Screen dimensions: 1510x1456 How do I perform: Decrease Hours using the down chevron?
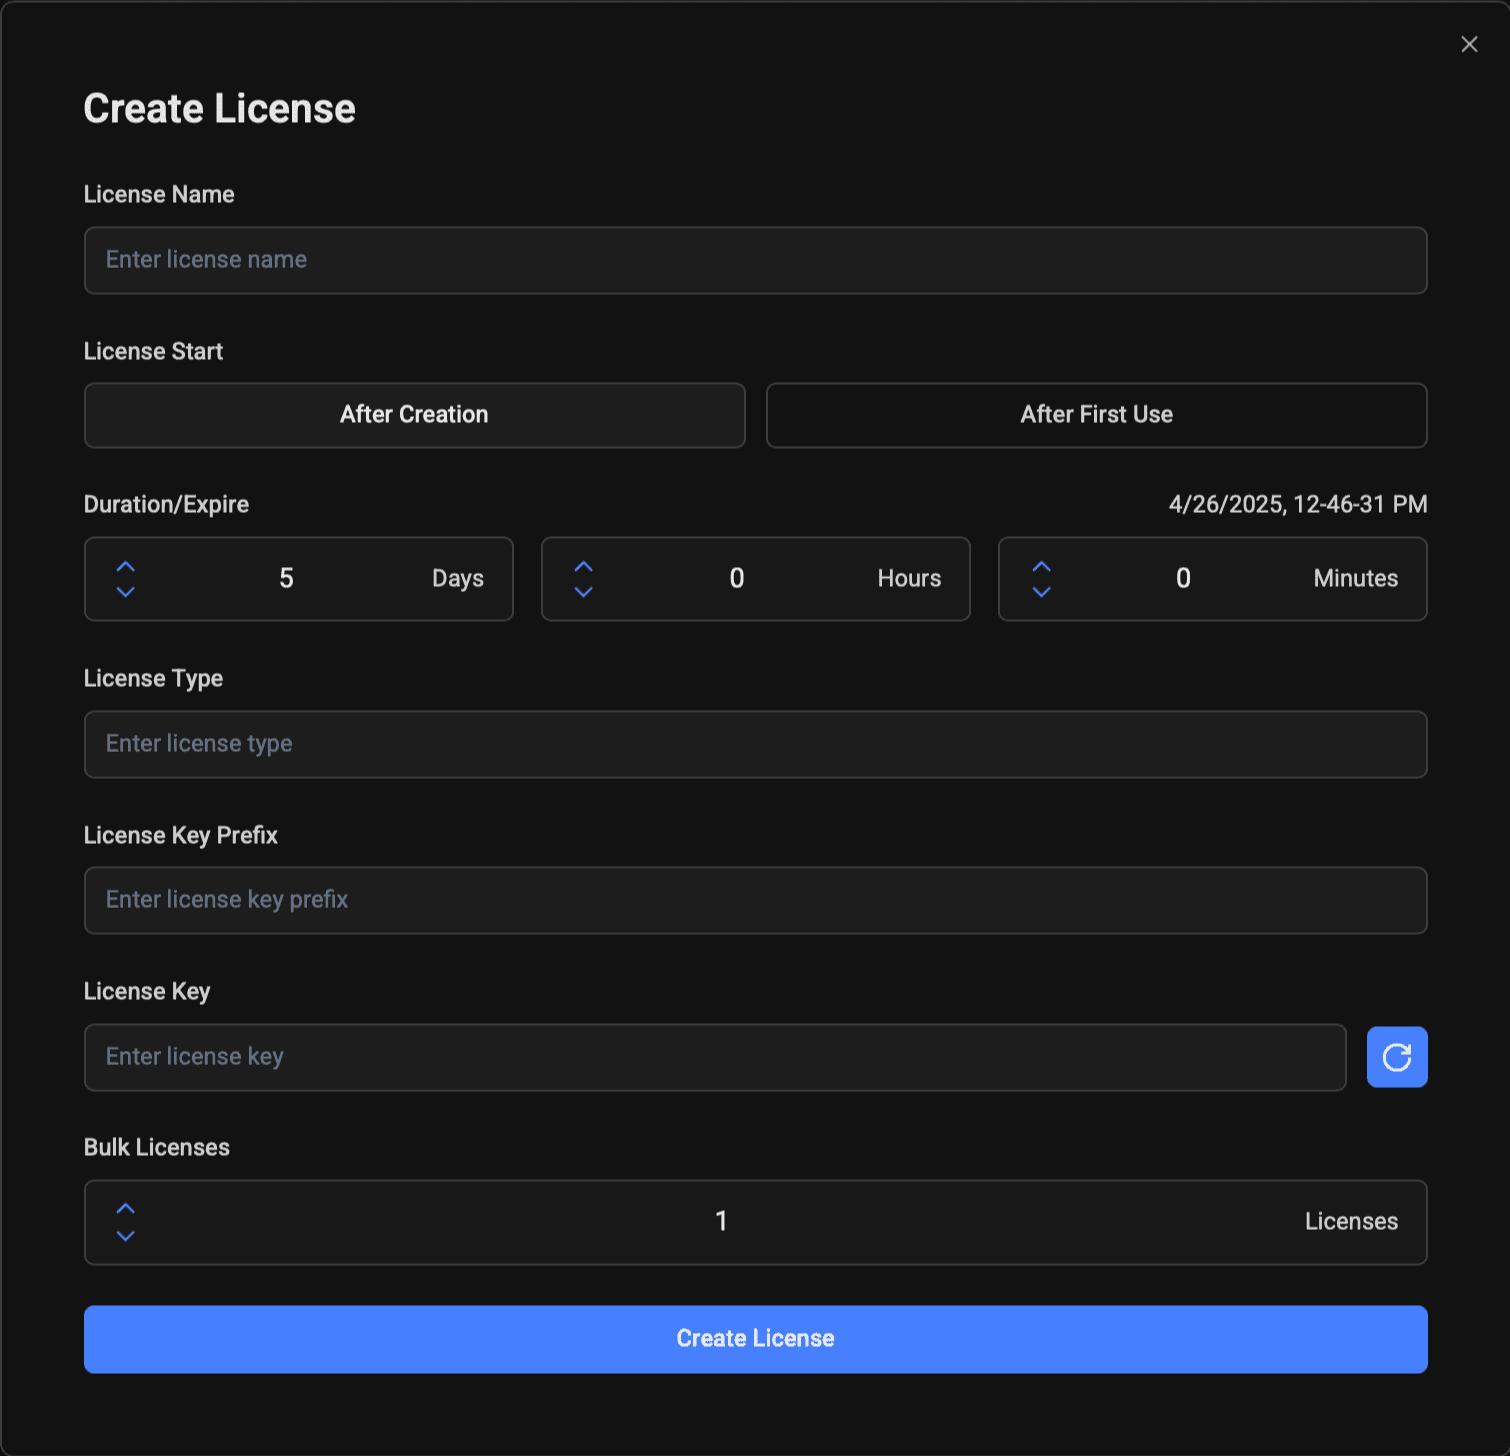pos(583,591)
